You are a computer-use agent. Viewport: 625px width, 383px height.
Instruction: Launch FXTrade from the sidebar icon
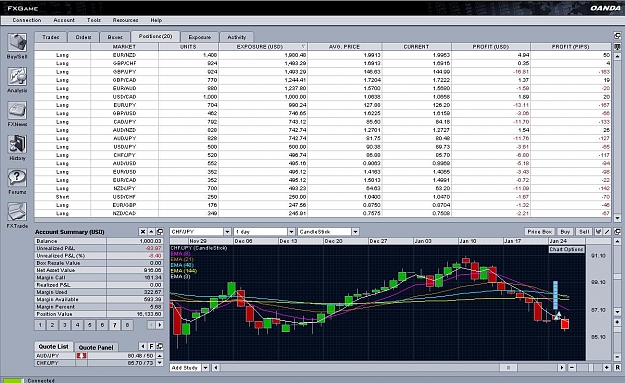tap(17, 212)
